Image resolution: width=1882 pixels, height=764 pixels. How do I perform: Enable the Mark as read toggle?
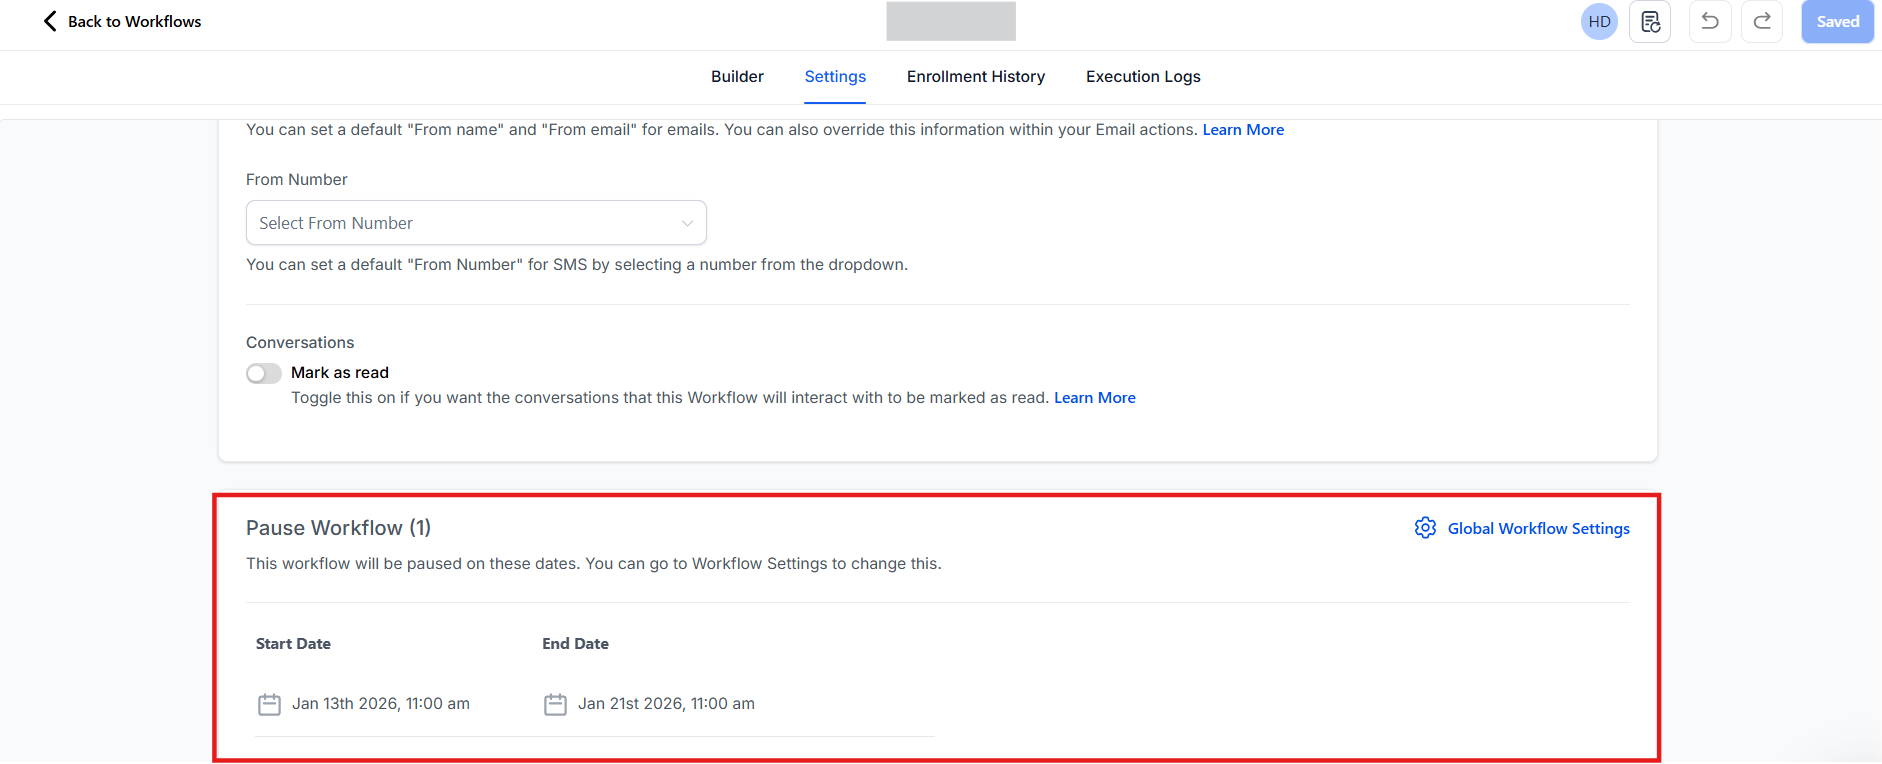(264, 373)
